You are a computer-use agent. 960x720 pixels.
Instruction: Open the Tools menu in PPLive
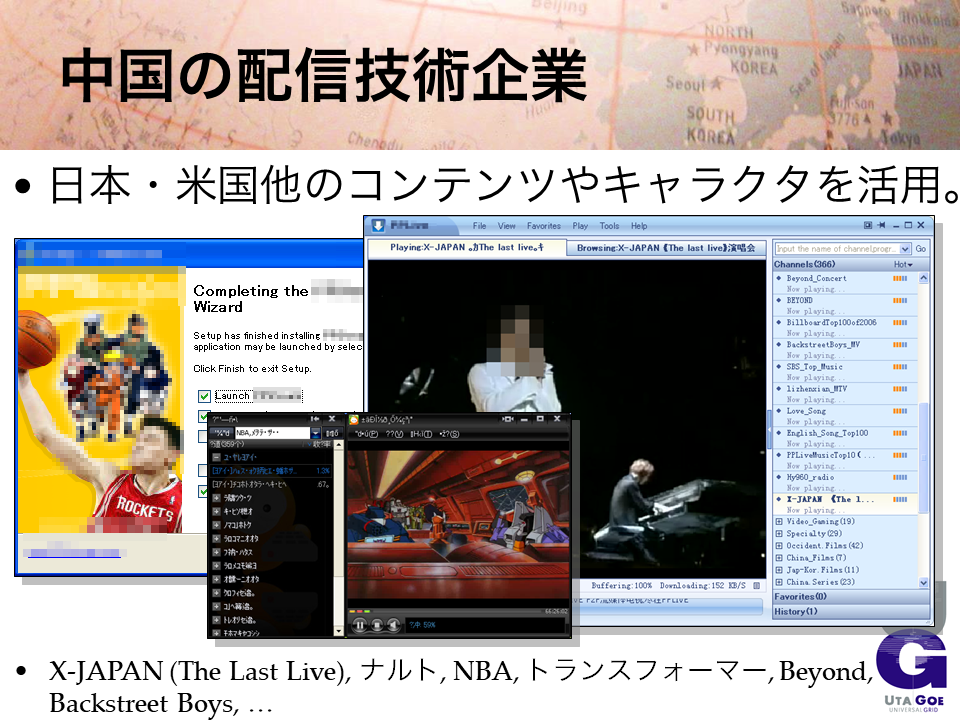[x=609, y=226]
